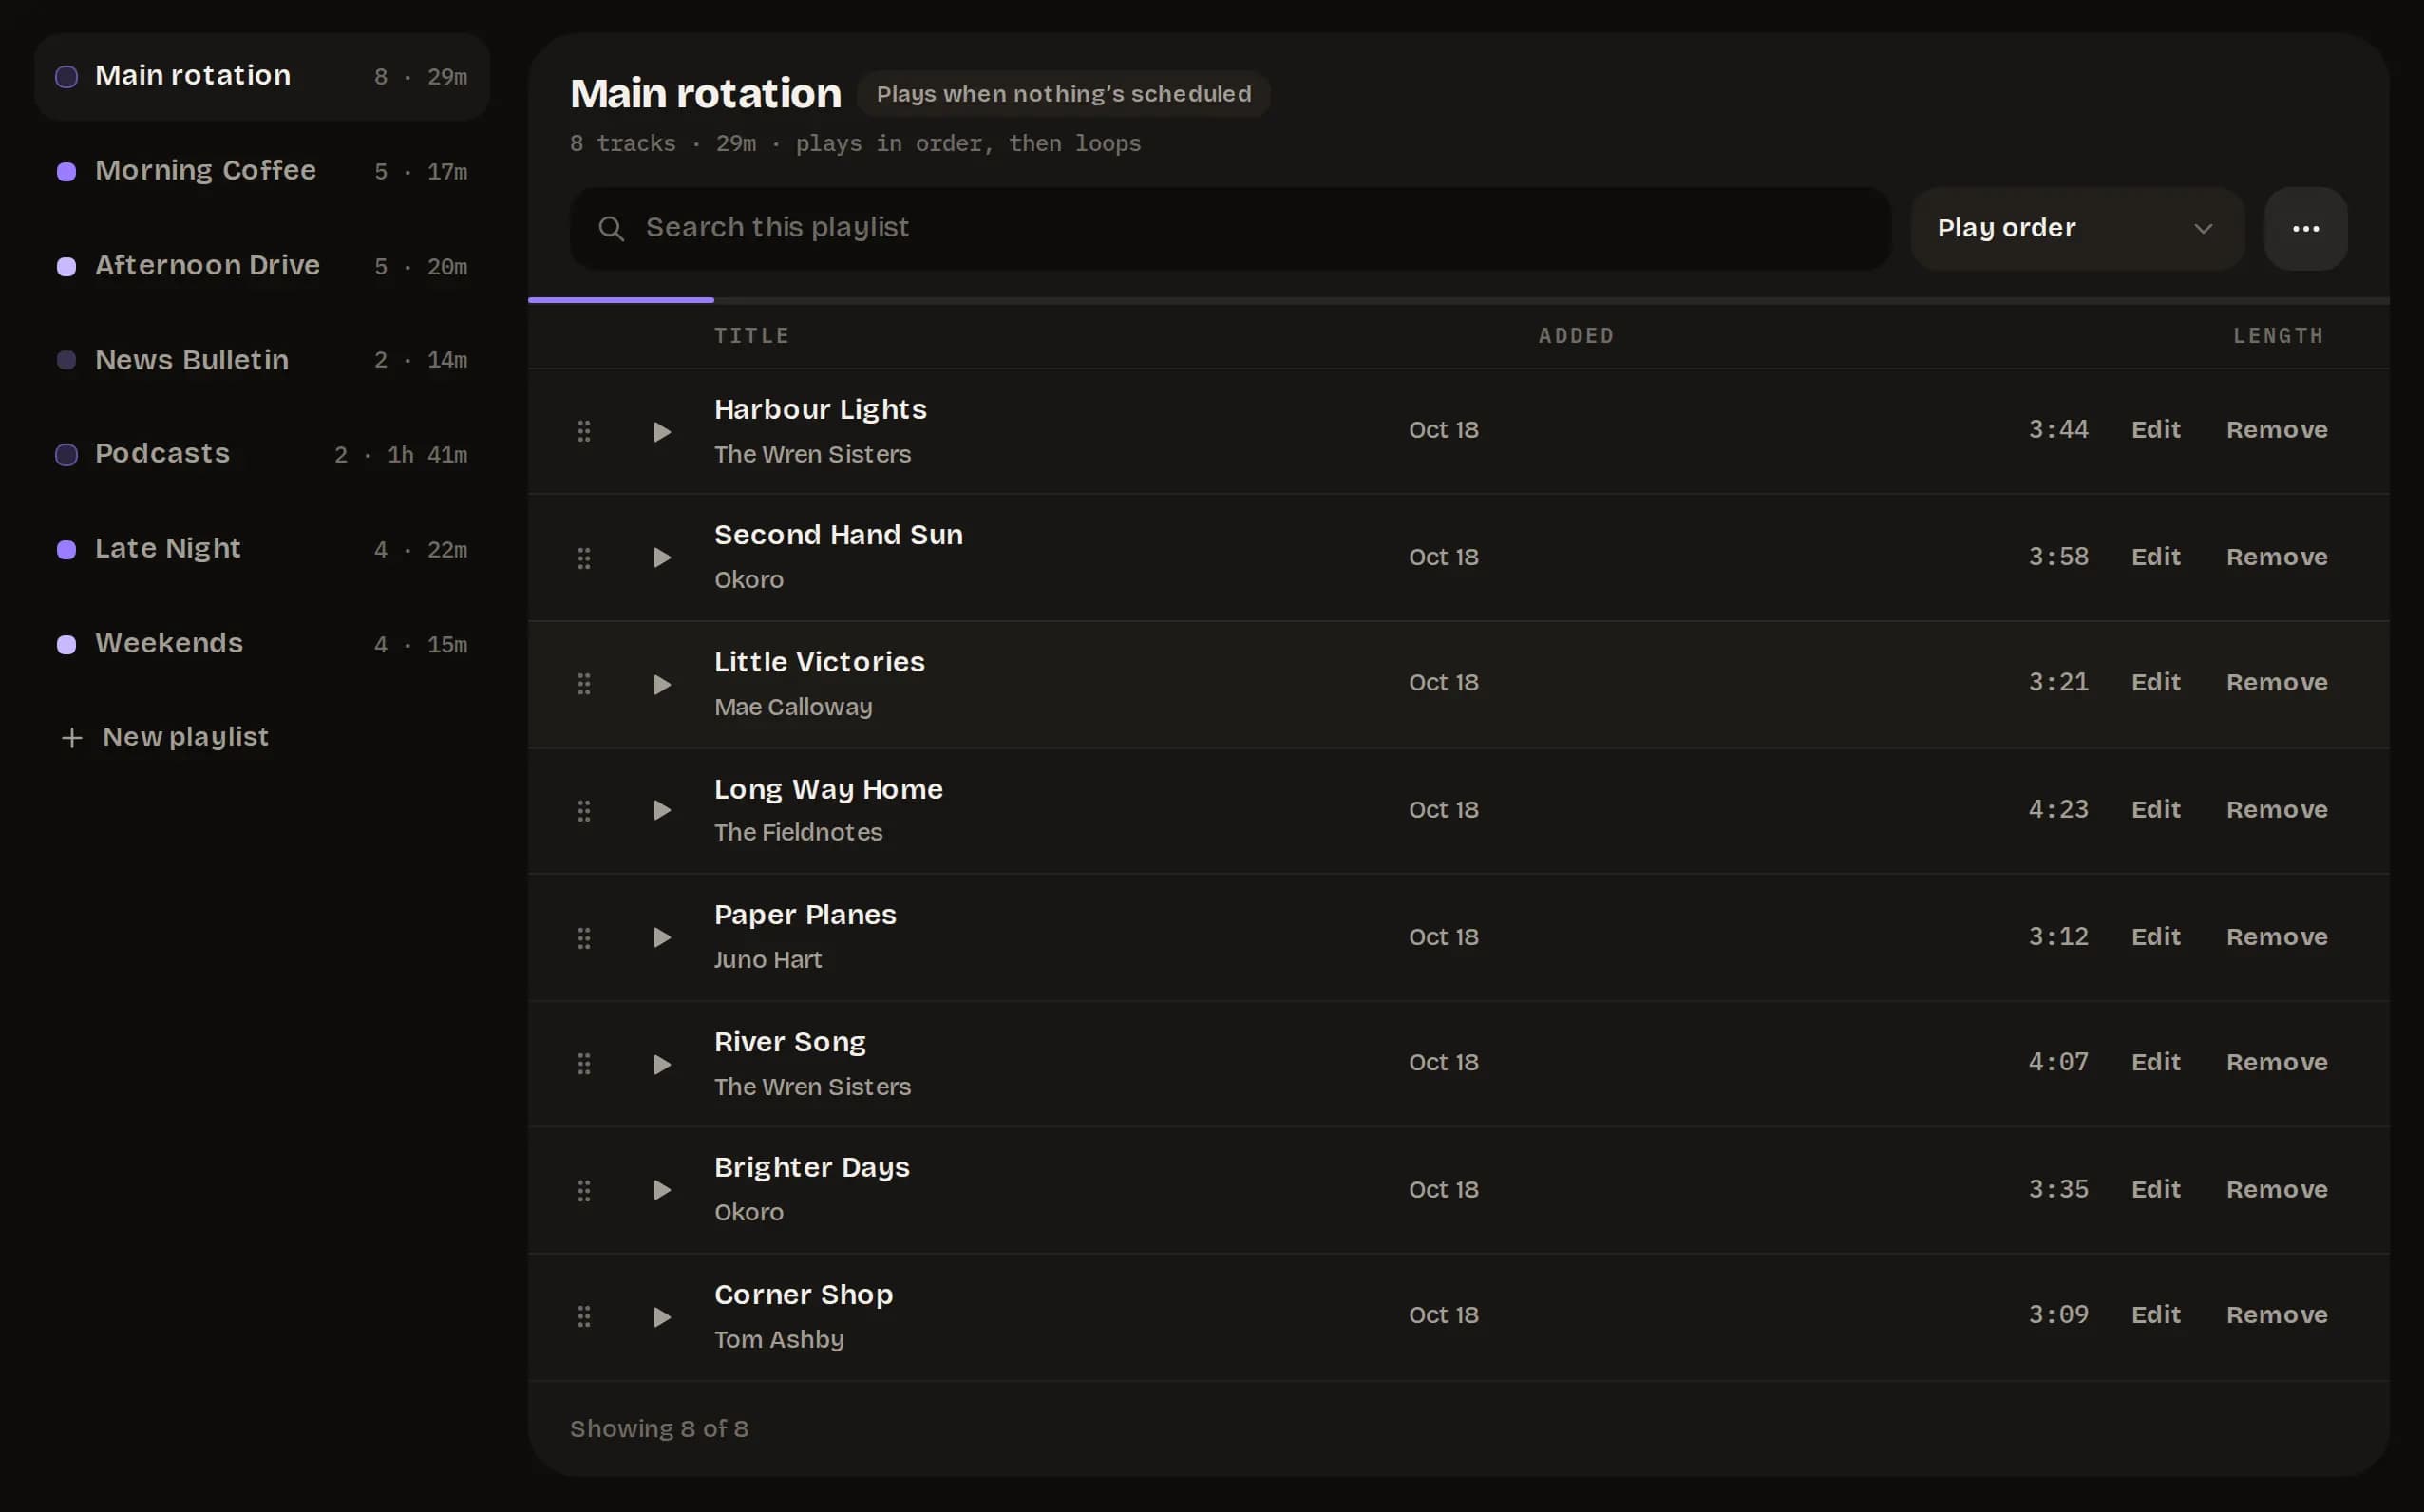This screenshot has height=1512, width=2424.
Task: Remove Brighter Days from the playlist
Action: coord(2276,1190)
